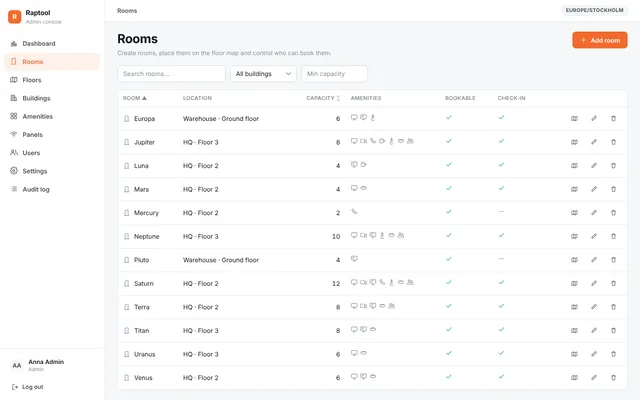Edit the Titan room
This screenshot has height=400, width=640.
594,331
